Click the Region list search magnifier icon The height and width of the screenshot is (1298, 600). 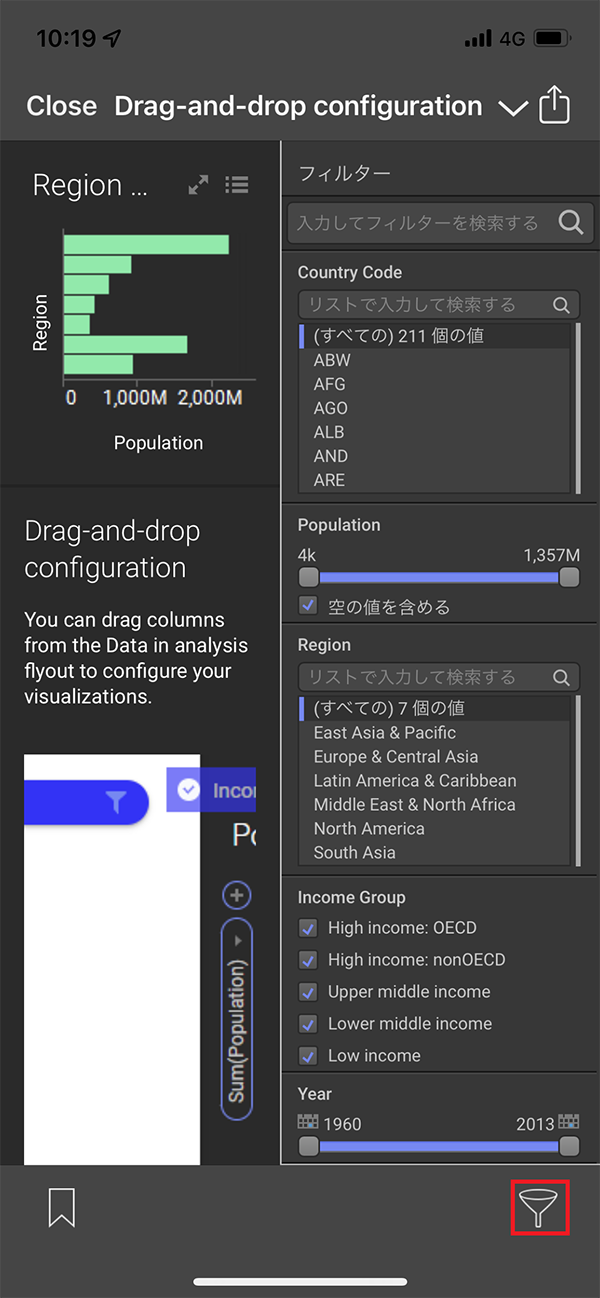click(562, 677)
